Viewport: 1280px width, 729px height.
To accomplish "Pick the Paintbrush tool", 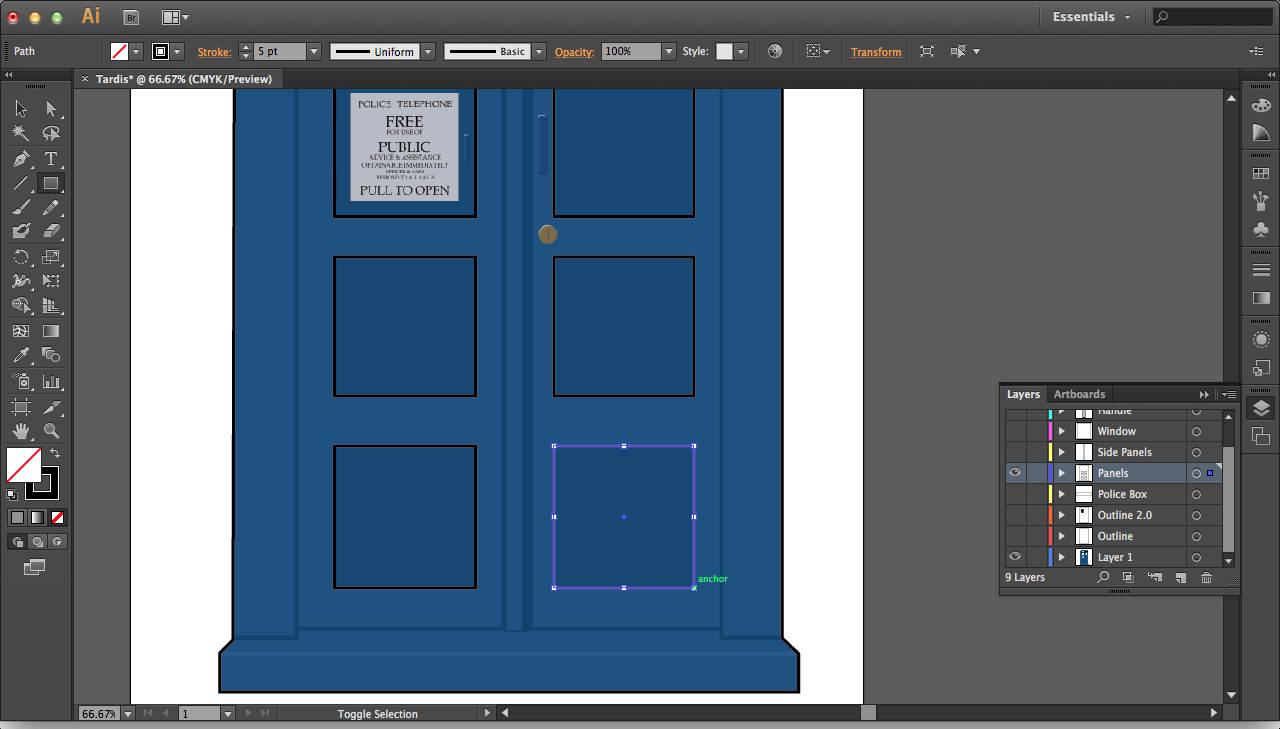I will pyautogui.click(x=21, y=207).
